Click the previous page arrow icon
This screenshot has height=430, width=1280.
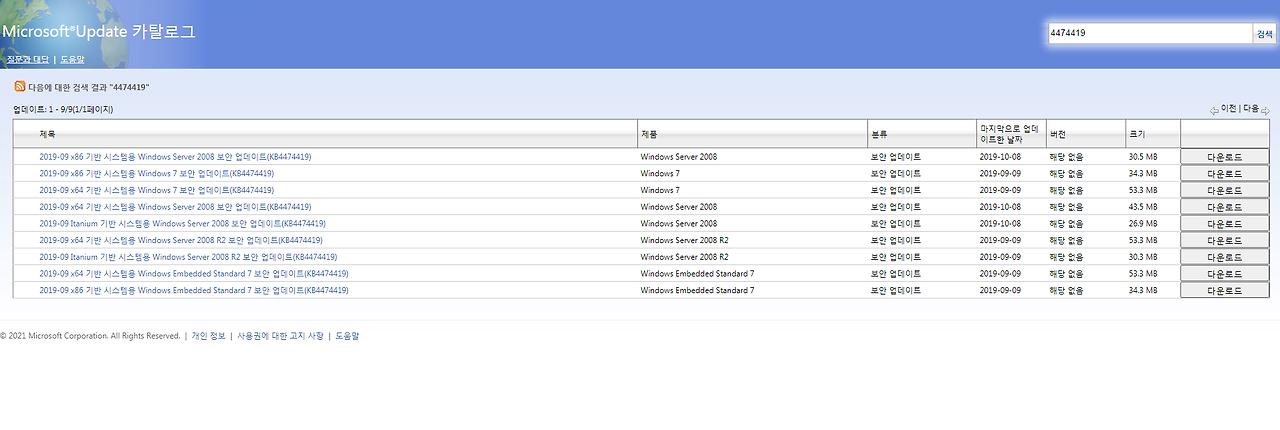point(1214,110)
